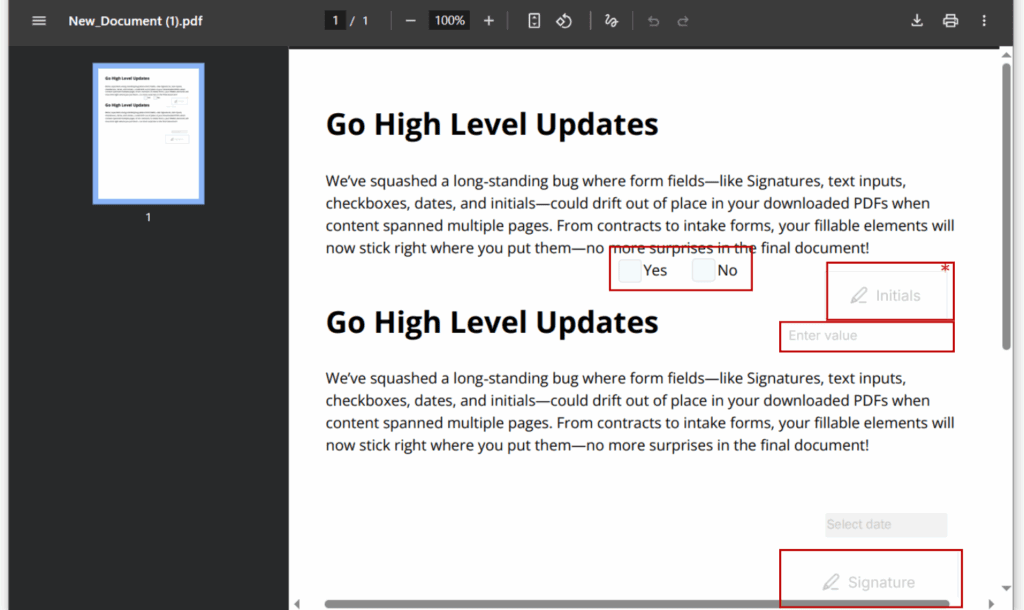The width and height of the screenshot is (1024, 610).
Task: Download the PDF file
Action: [x=917, y=21]
